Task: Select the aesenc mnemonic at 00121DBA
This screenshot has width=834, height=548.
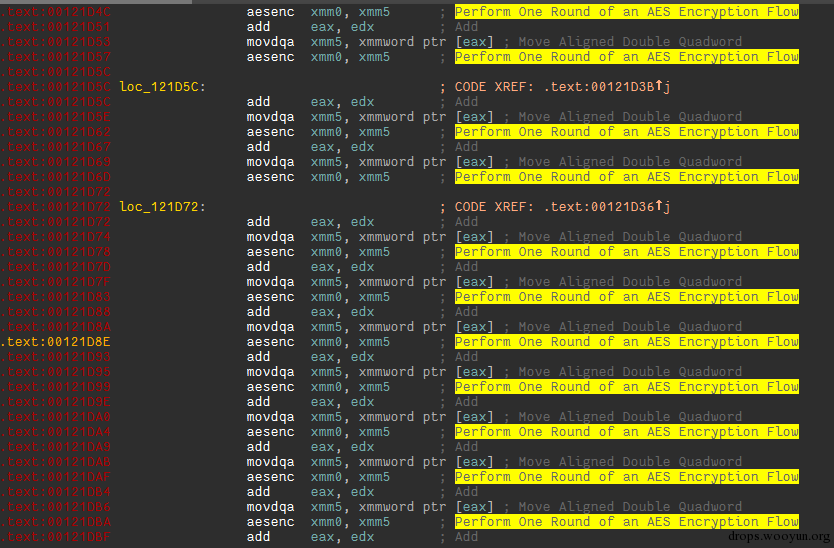Action: 270,522
